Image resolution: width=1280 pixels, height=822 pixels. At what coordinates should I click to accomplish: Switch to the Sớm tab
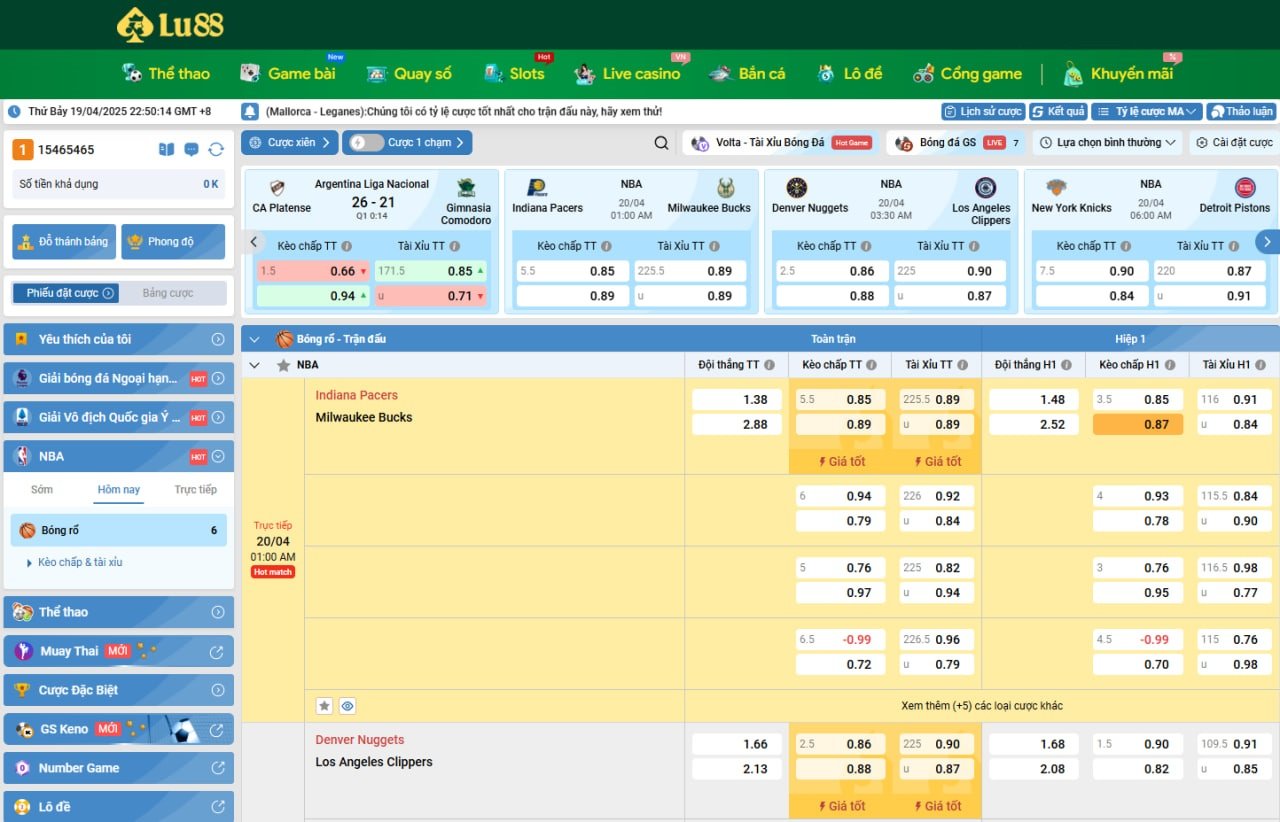42,490
